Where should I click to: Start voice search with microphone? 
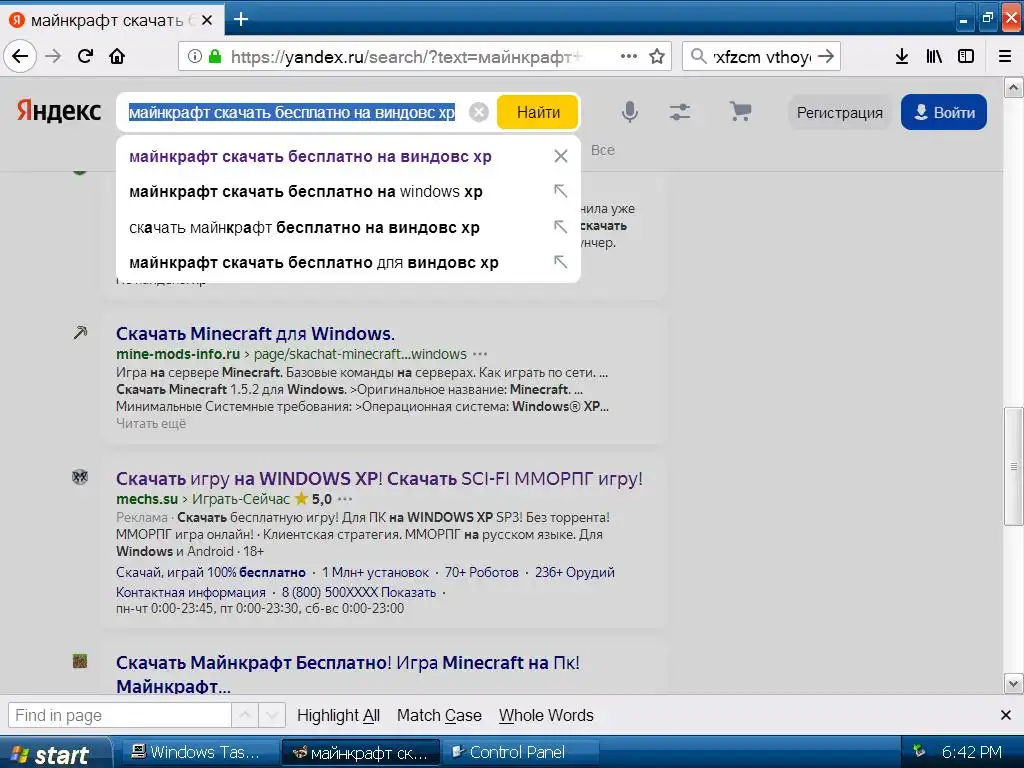click(630, 112)
